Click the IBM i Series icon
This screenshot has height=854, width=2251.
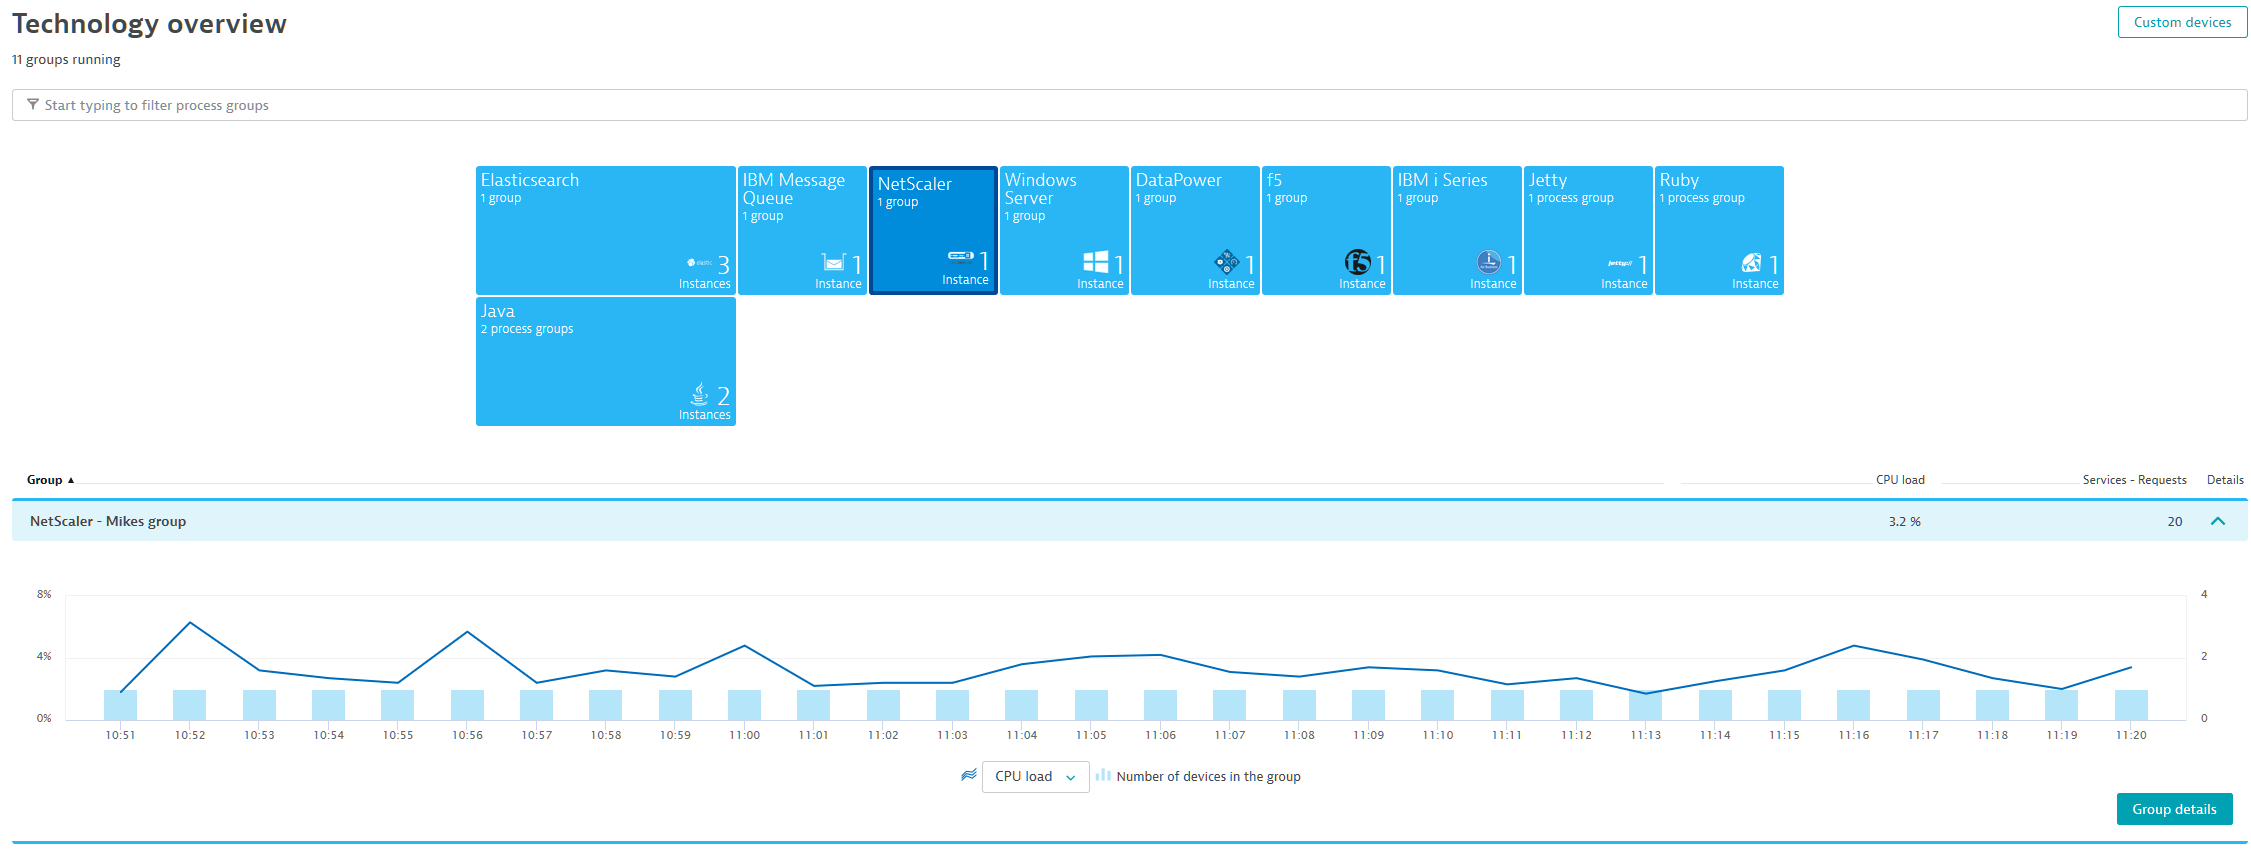(1488, 262)
